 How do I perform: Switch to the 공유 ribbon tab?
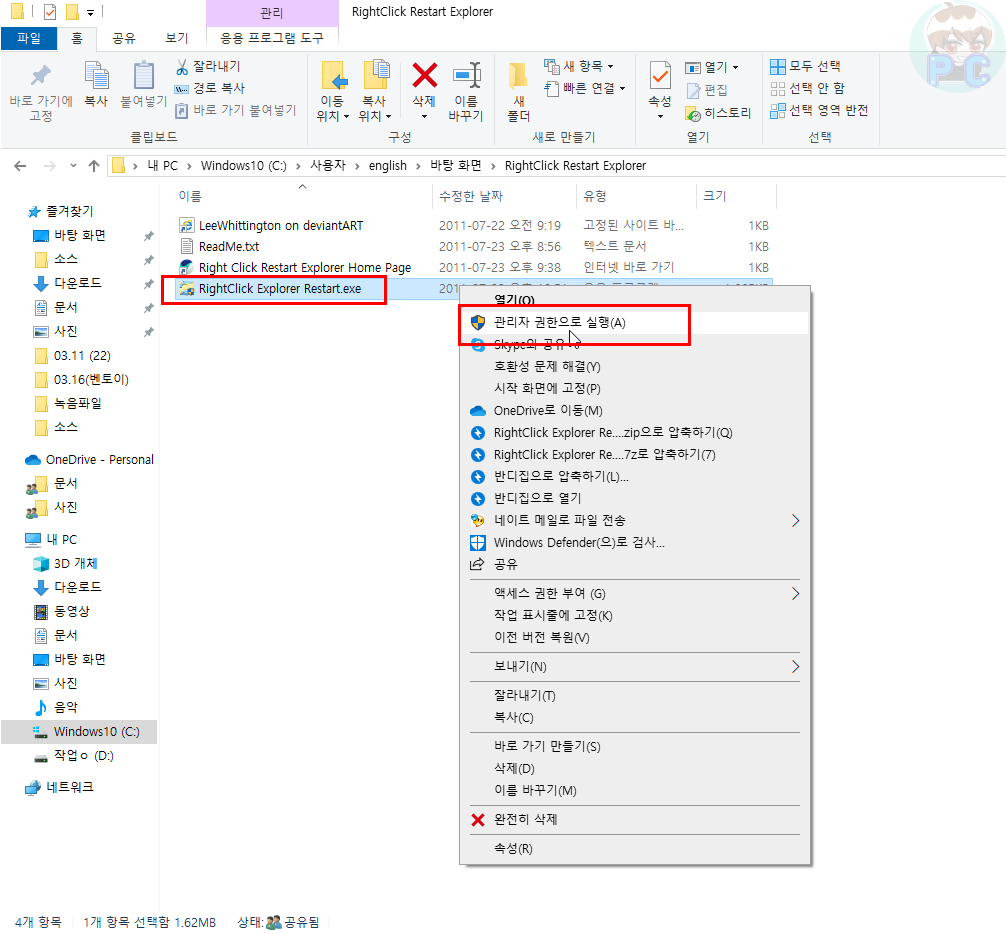click(x=124, y=38)
